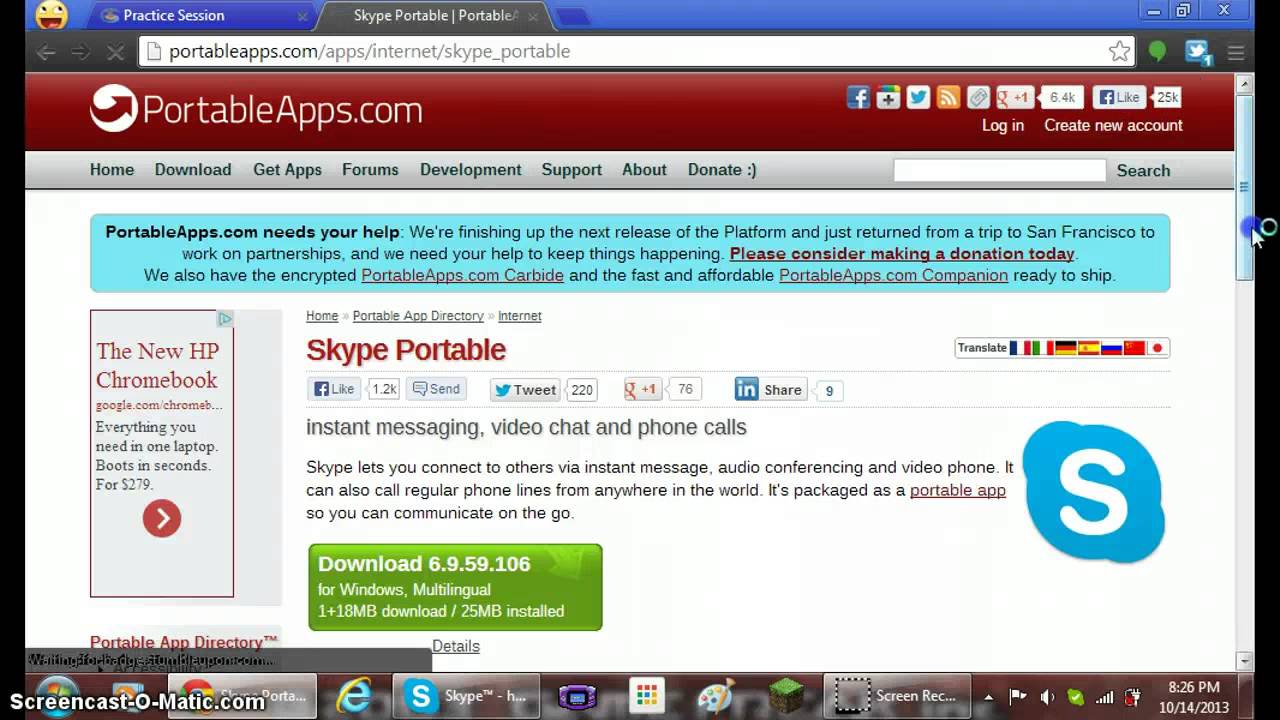
Task: Translate page to German flag
Action: pos(1066,348)
